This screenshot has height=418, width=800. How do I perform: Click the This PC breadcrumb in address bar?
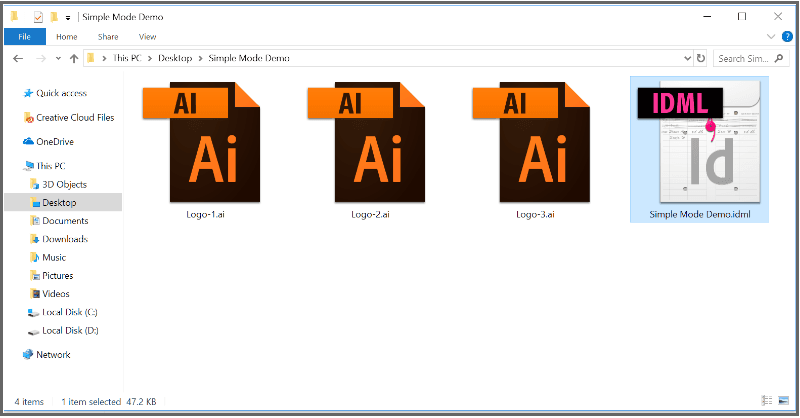(x=127, y=58)
